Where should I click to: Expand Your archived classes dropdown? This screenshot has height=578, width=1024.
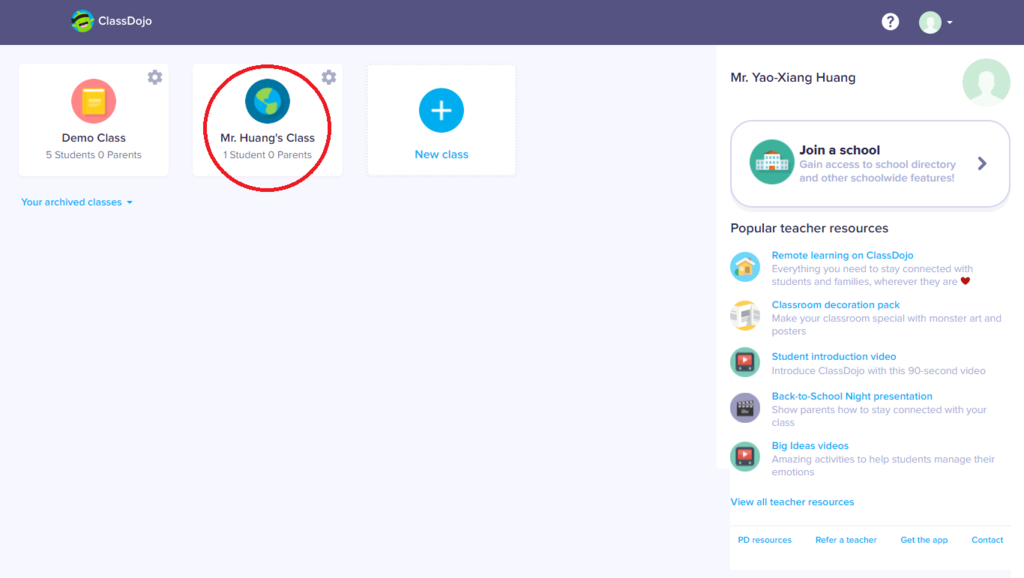click(76, 202)
